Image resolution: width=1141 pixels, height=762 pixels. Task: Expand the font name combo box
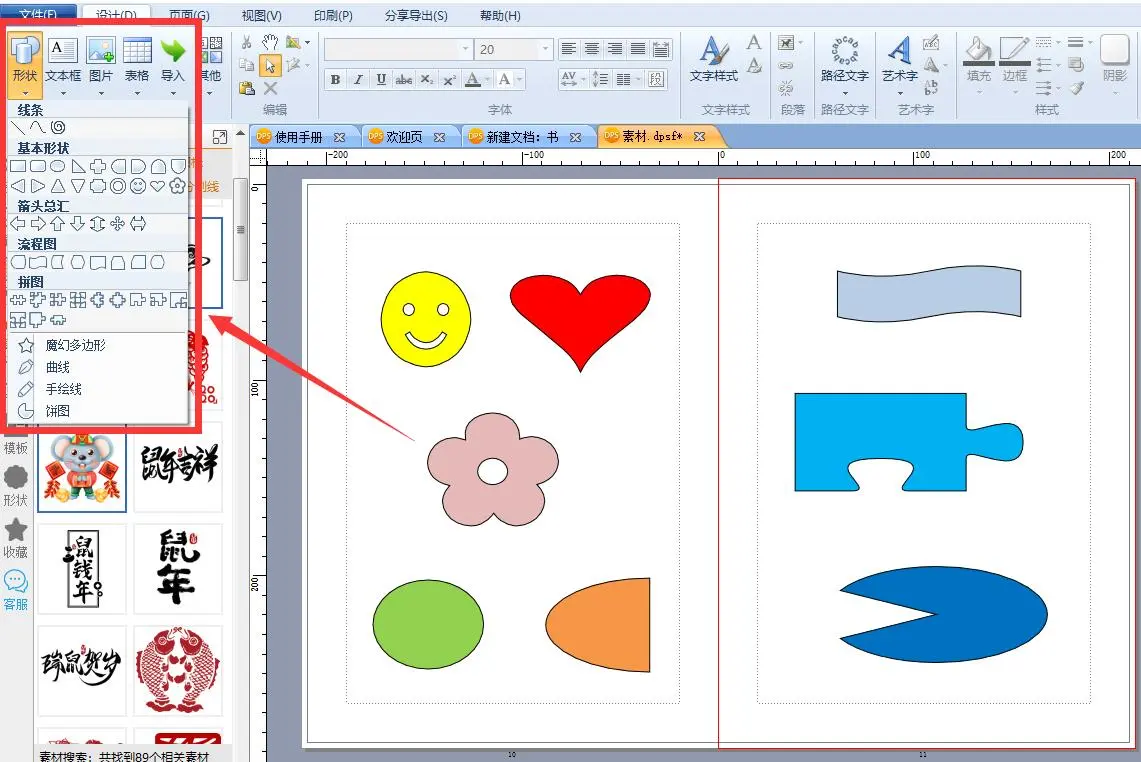coord(465,49)
